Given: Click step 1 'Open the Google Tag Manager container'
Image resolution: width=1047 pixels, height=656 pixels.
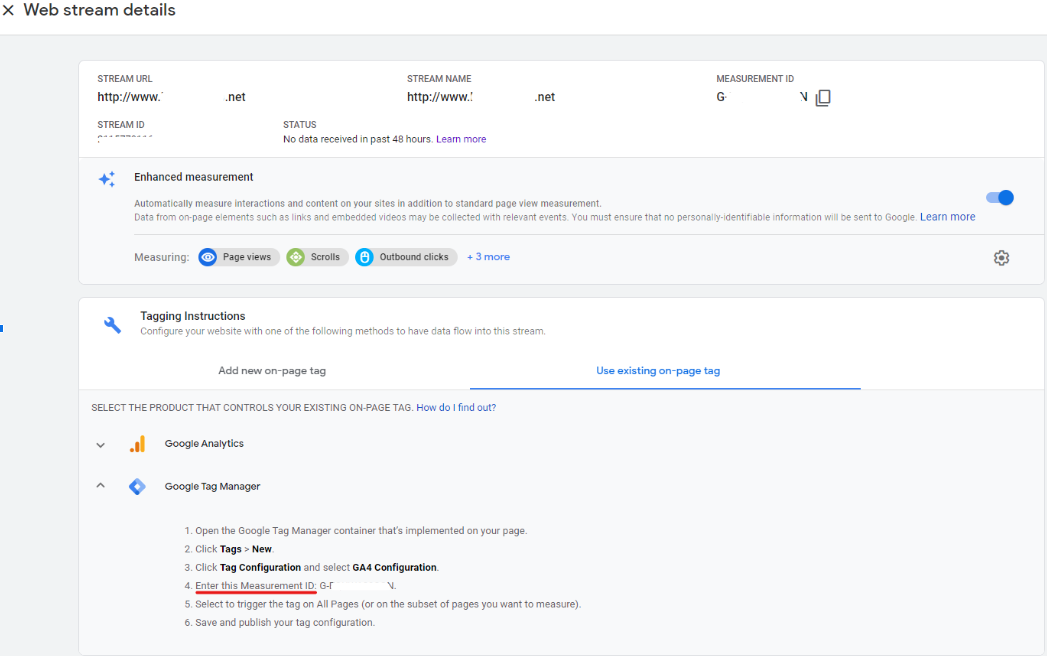Looking at the screenshot, I should [x=361, y=531].
